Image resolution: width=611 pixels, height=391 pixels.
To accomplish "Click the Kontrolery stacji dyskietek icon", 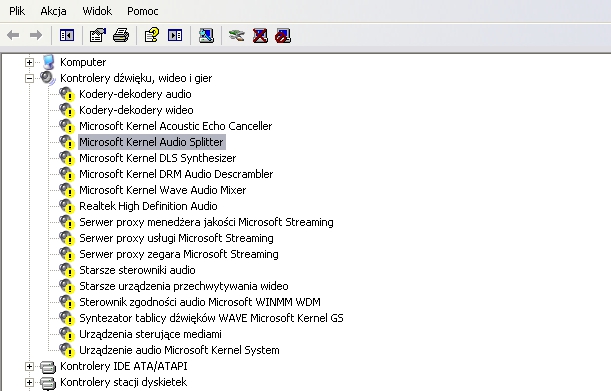I will (x=48, y=383).
